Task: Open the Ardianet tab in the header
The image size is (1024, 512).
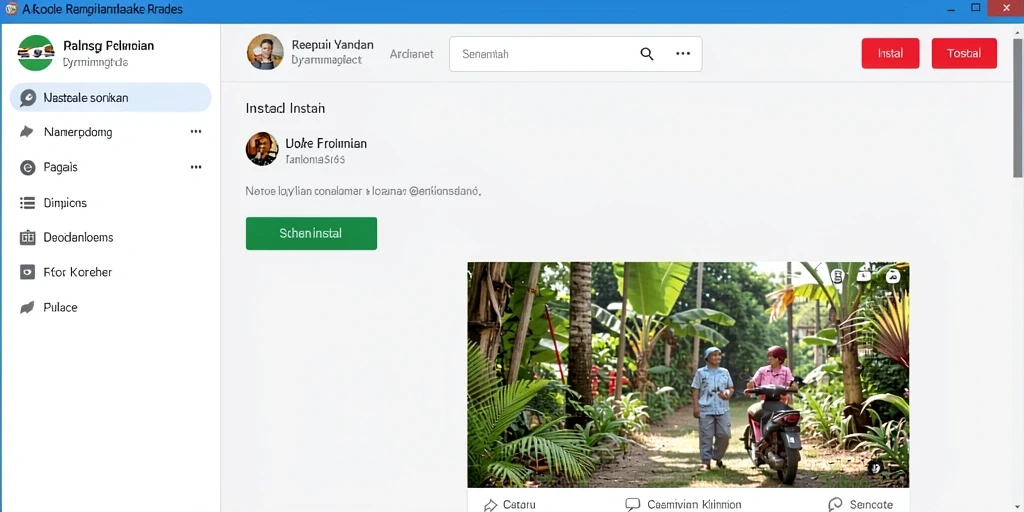Action: click(411, 54)
